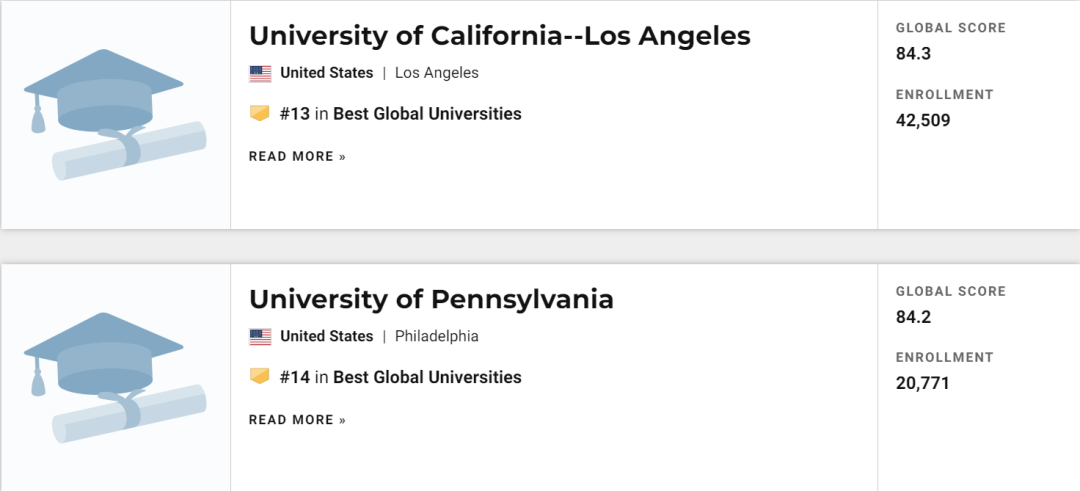Click the yellow badge icon next to #13
The image size is (1080, 491).
(260, 114)
